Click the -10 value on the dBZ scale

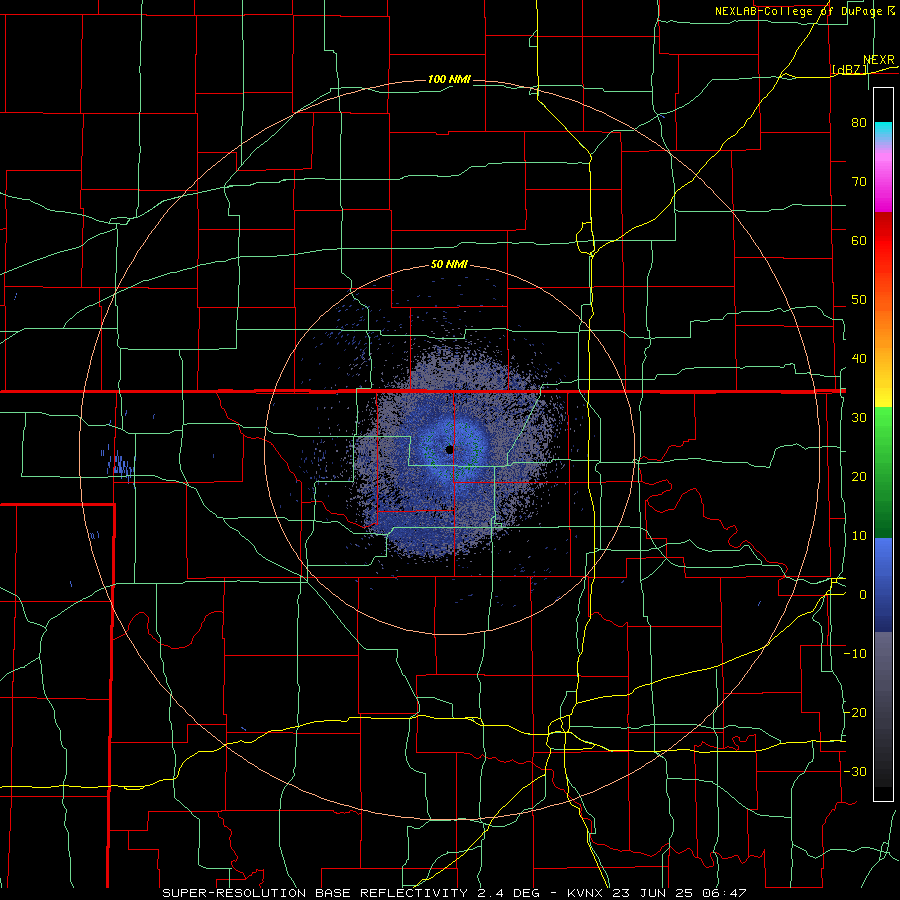tap(855, 654)
